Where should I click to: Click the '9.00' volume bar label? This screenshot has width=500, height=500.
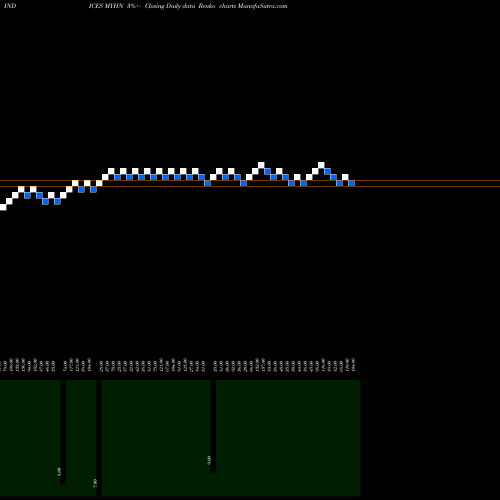tap(209, 460)
